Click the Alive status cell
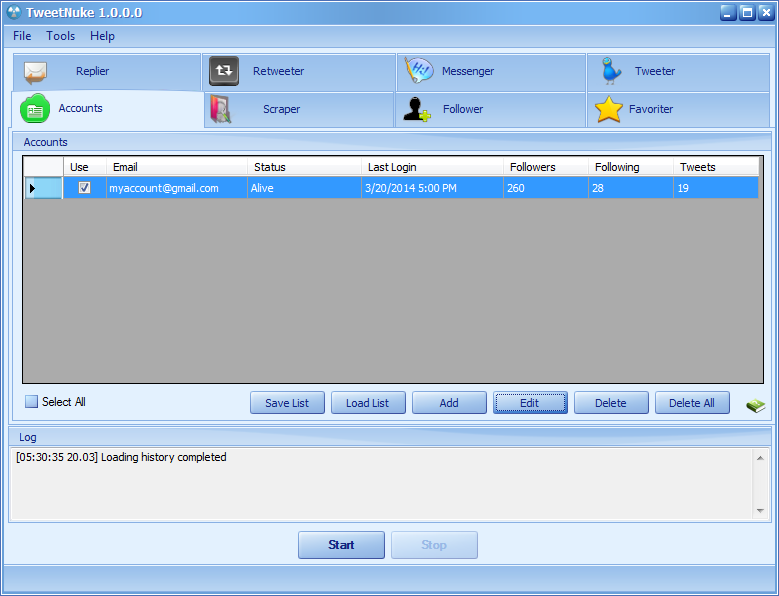 [305, 188]
